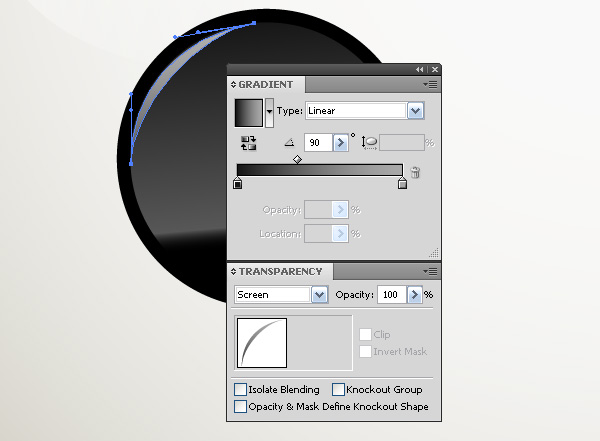Open the angle value arrow menu
The image size is (600, 441).
[340, 143]
